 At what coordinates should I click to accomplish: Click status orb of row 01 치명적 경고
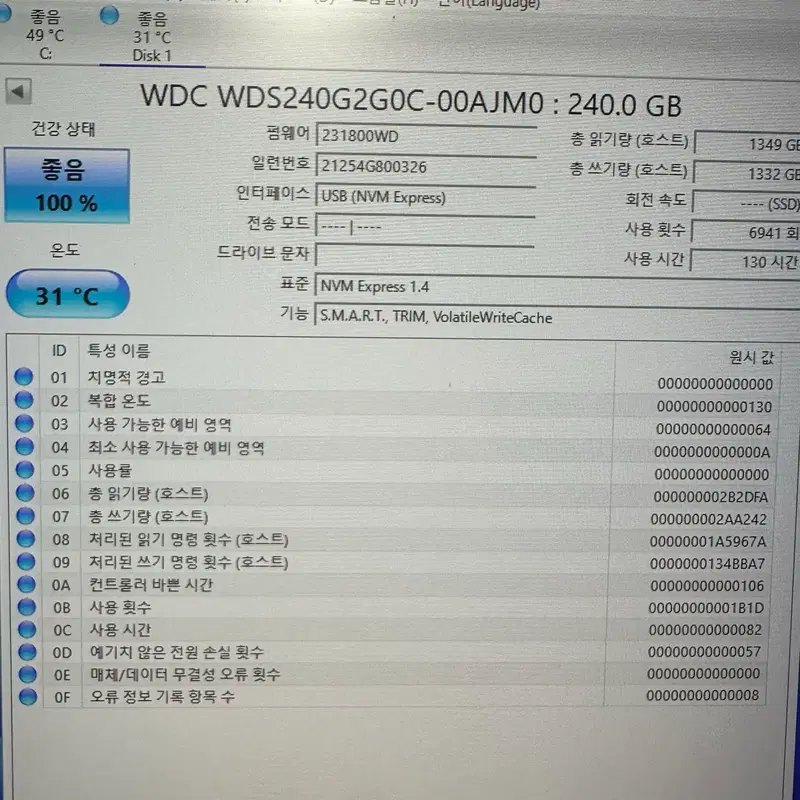point(23,377)
